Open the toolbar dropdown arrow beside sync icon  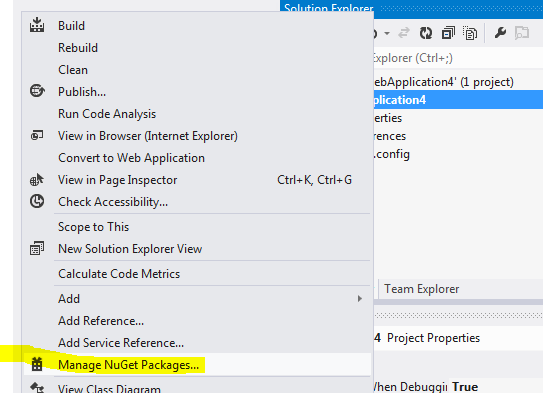coord(387,34)
